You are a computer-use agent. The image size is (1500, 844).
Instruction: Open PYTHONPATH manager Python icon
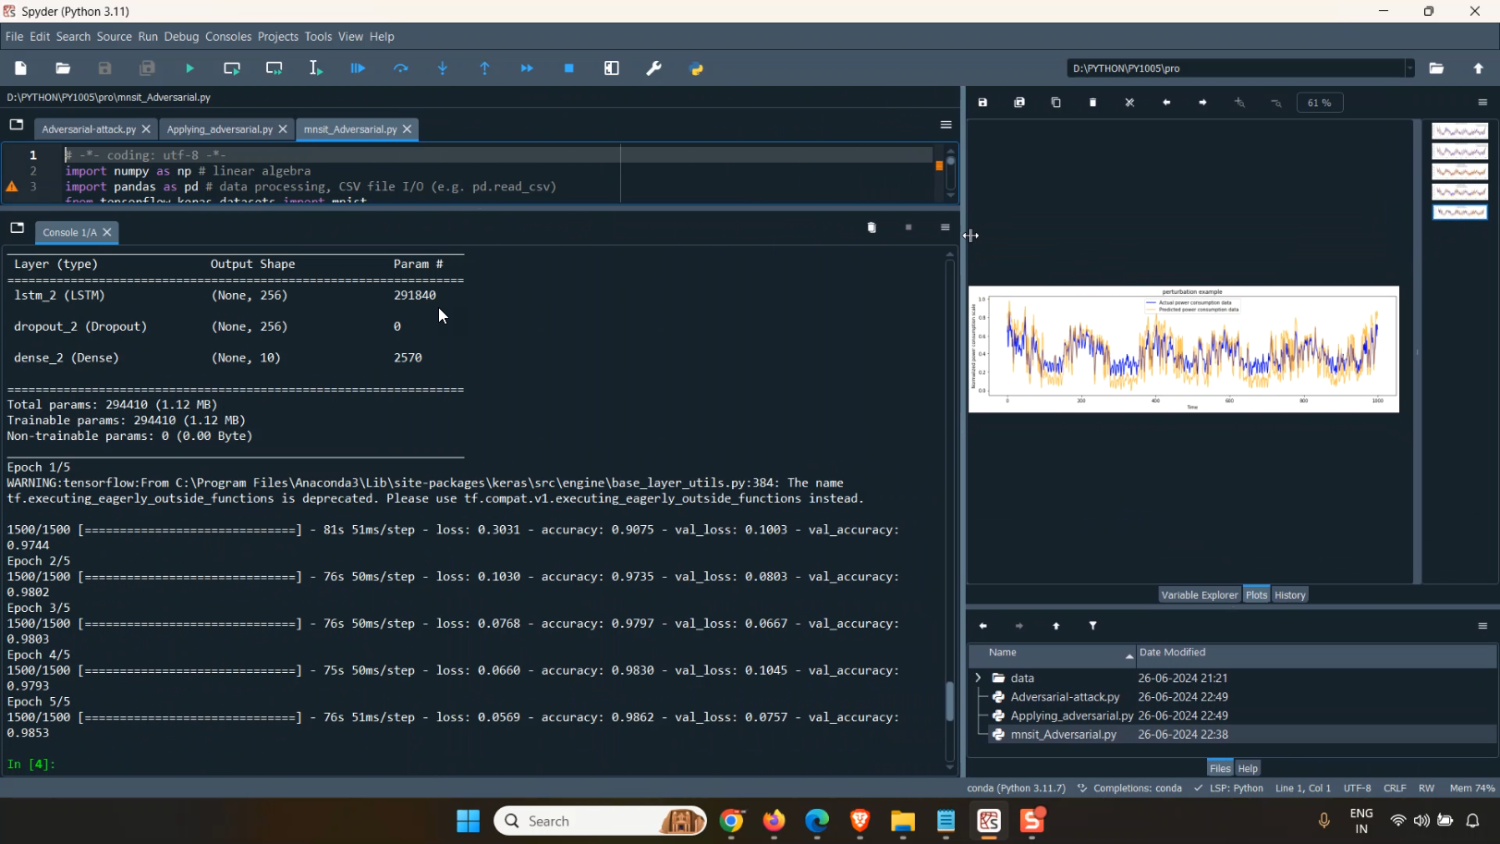pyautogui.click(x=697, y=68)
